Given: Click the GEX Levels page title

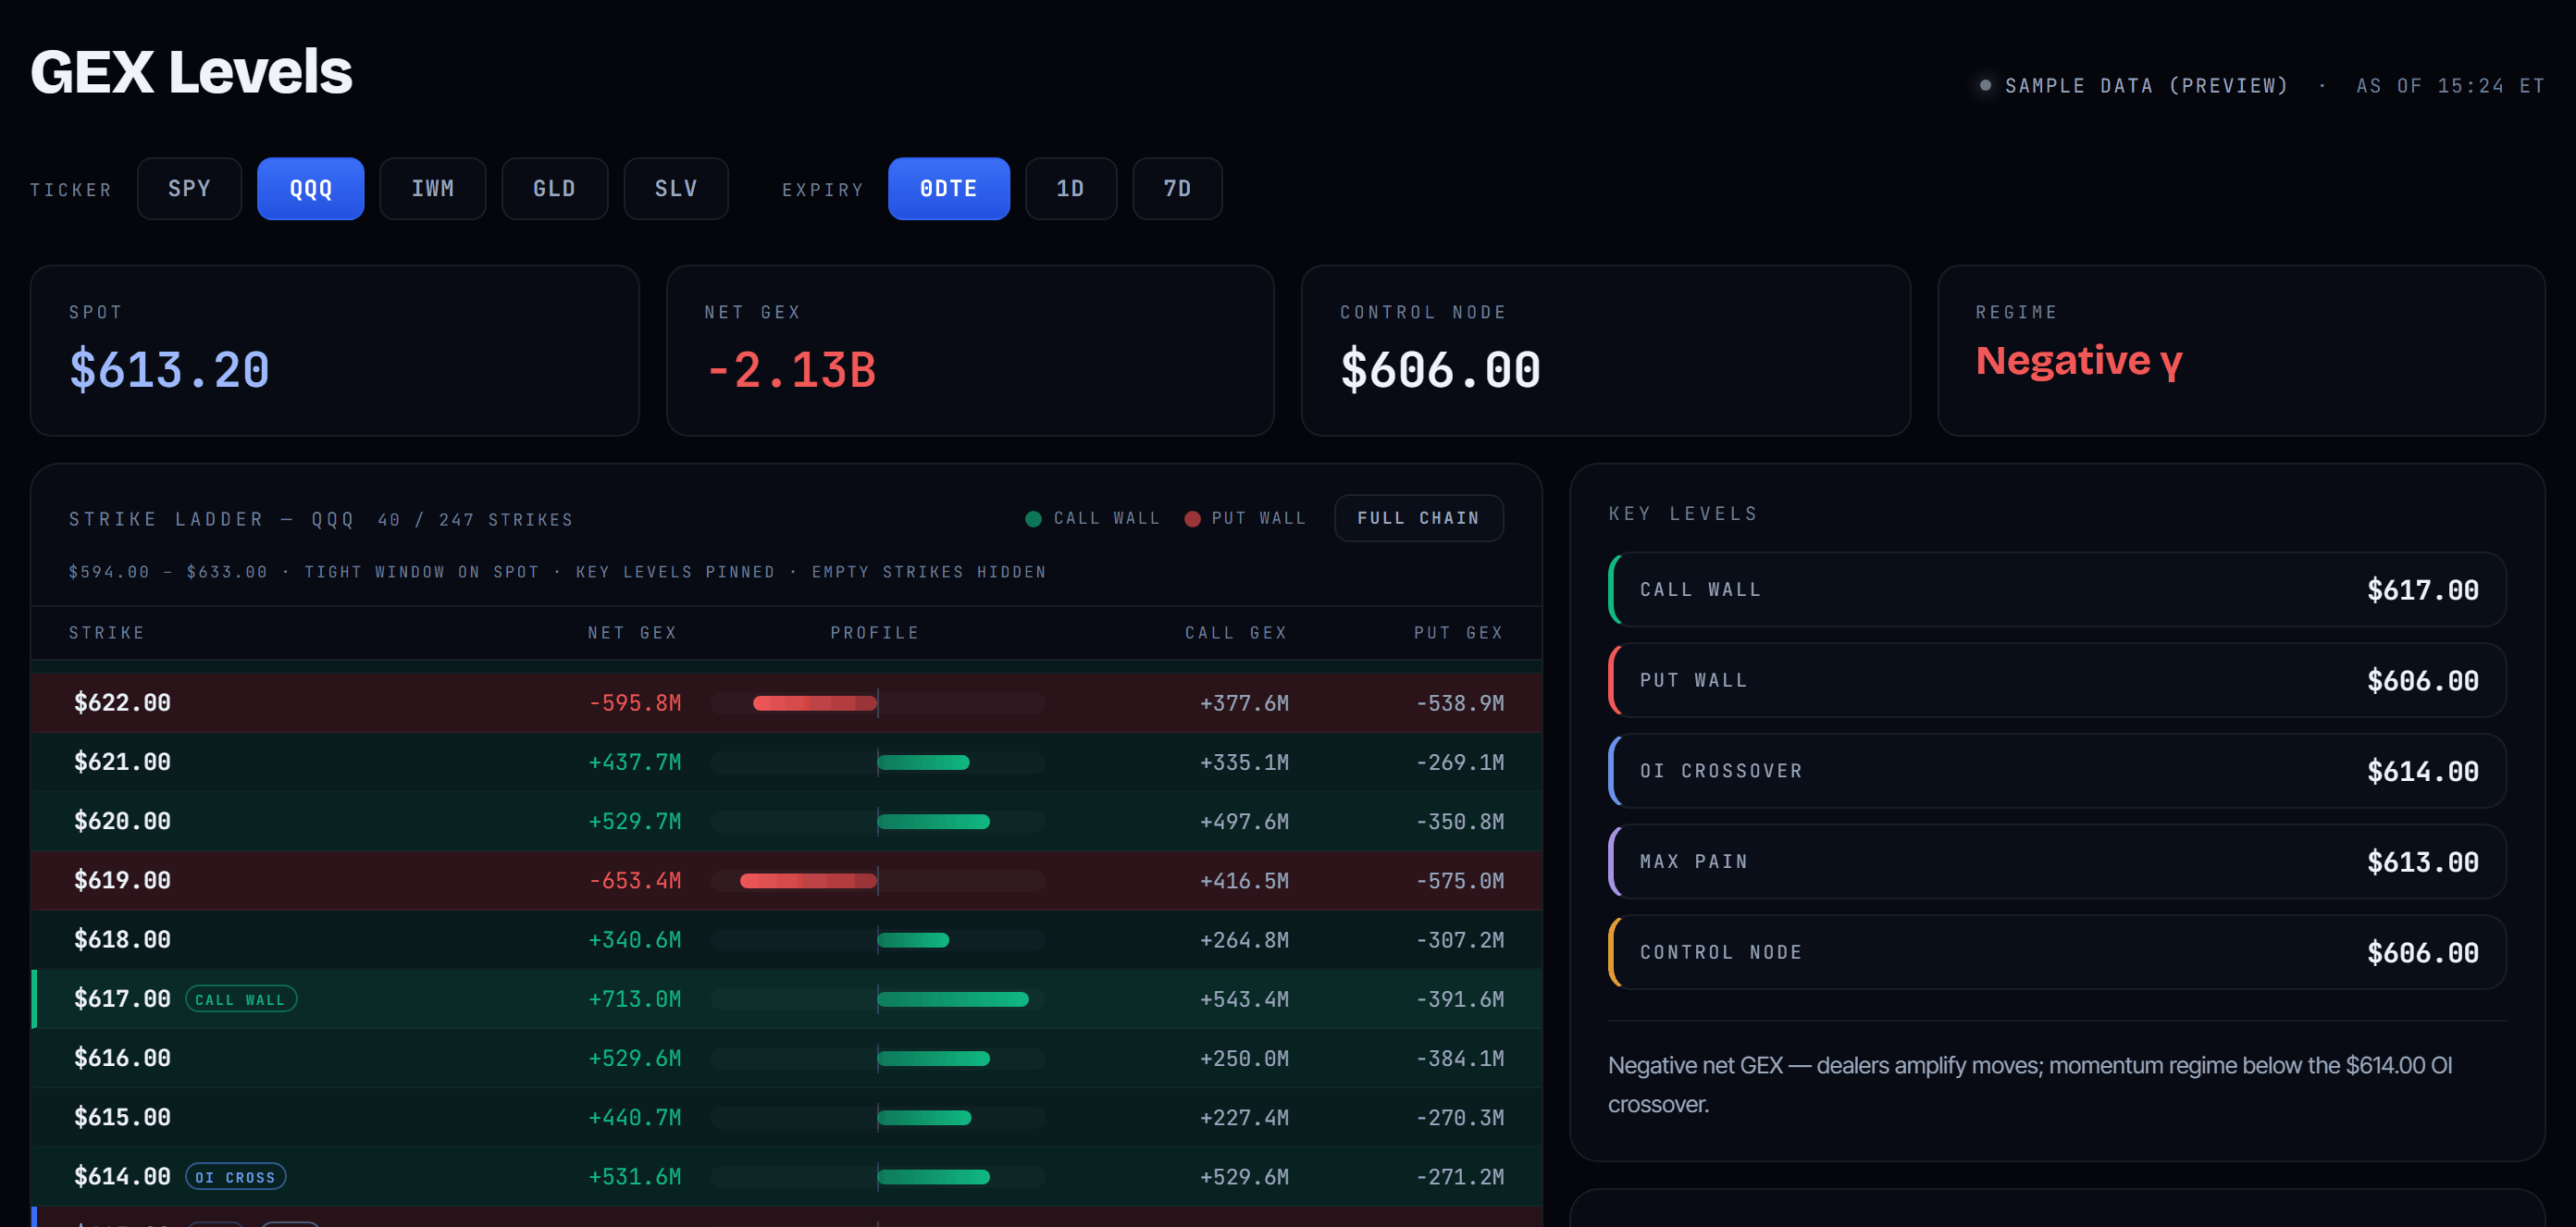Looking at the screenshot, I should (191, 71).
